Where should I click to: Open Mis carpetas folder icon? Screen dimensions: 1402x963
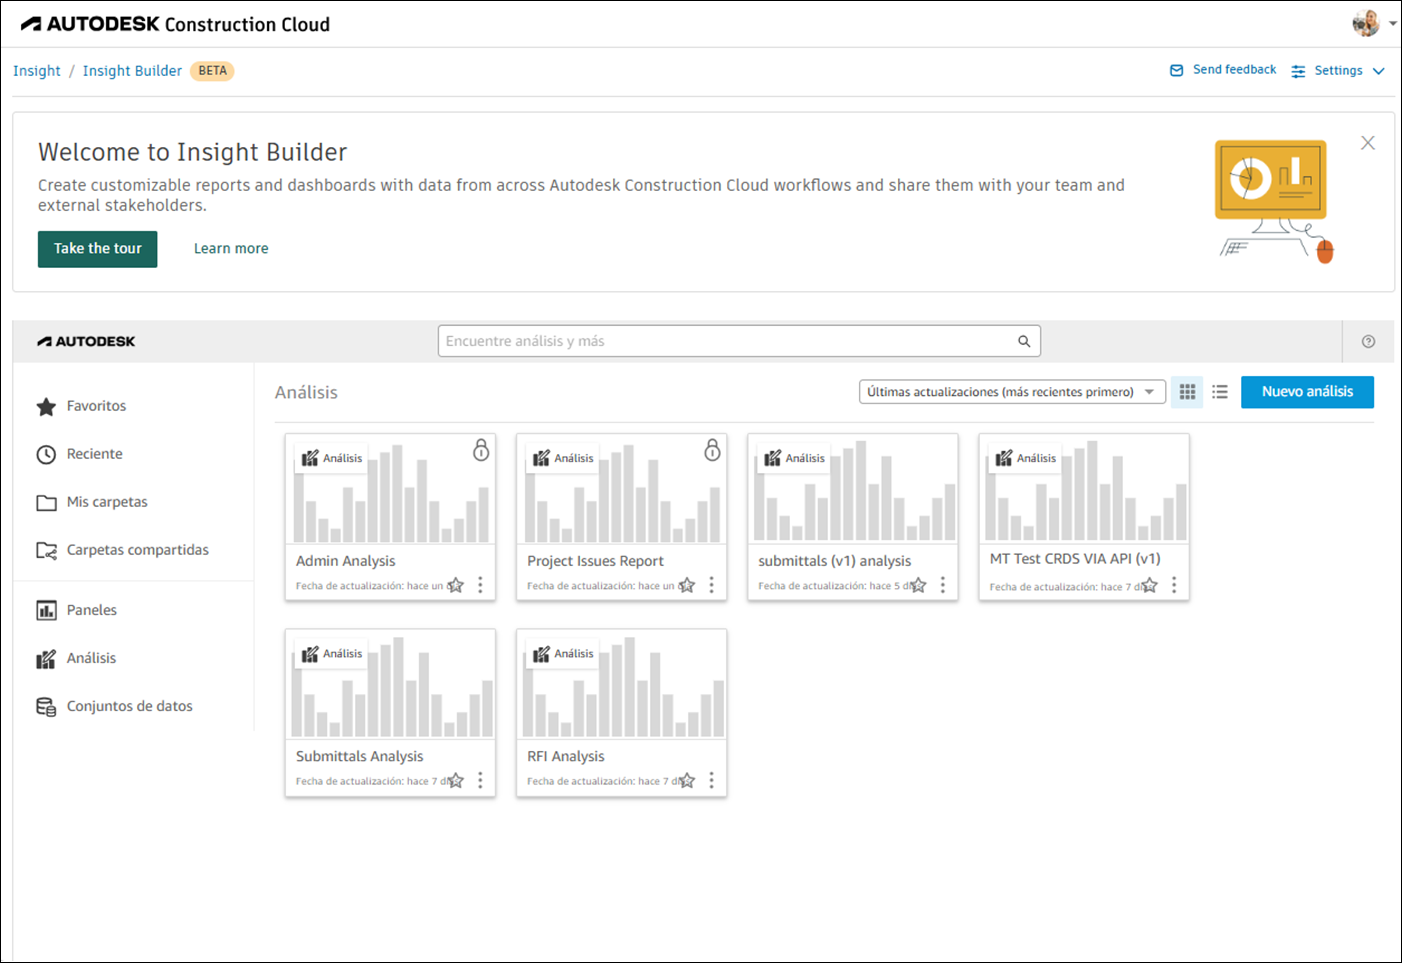[46, 502]
